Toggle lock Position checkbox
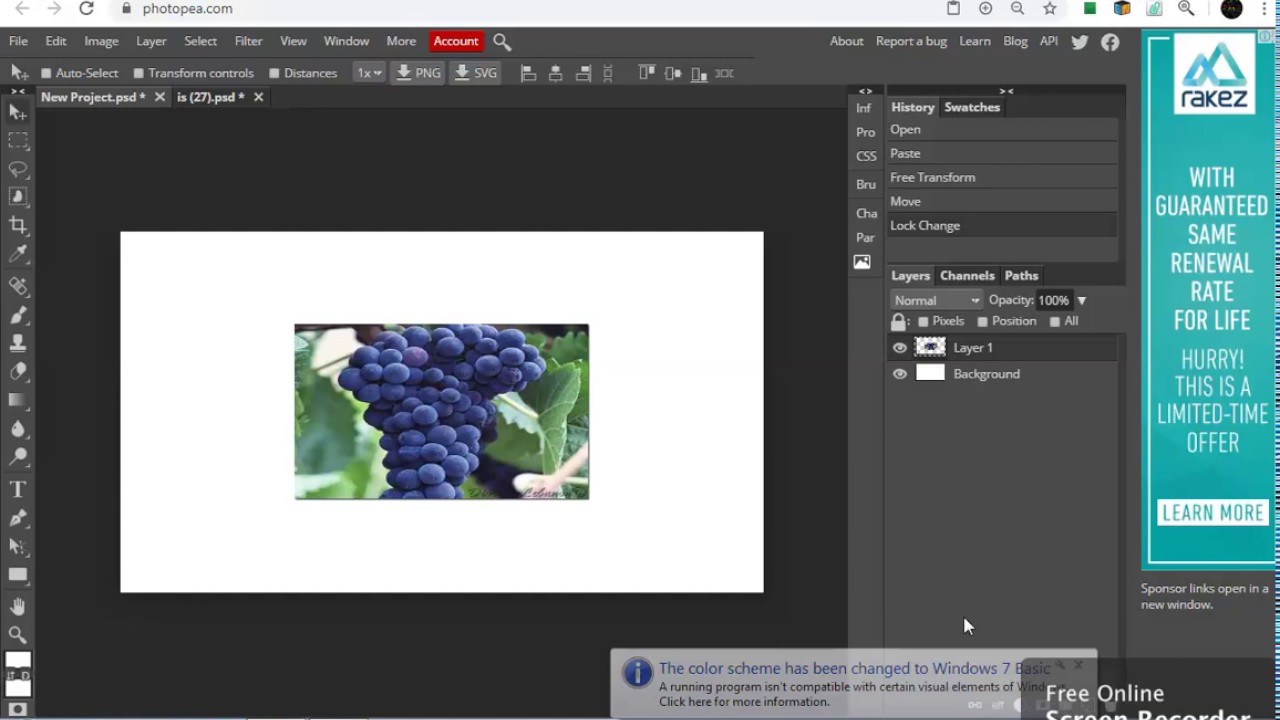The width and height of the screenshot is (1280, 720). (983, 322)
